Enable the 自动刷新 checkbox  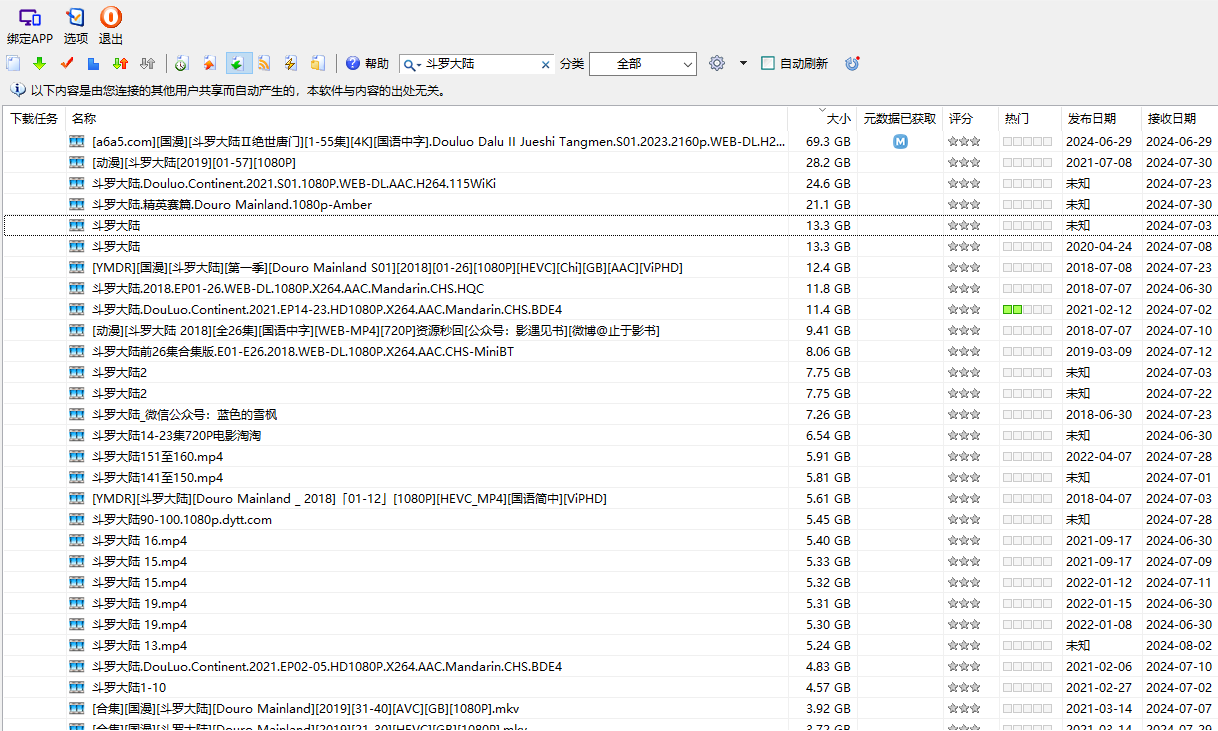(768, 64)
